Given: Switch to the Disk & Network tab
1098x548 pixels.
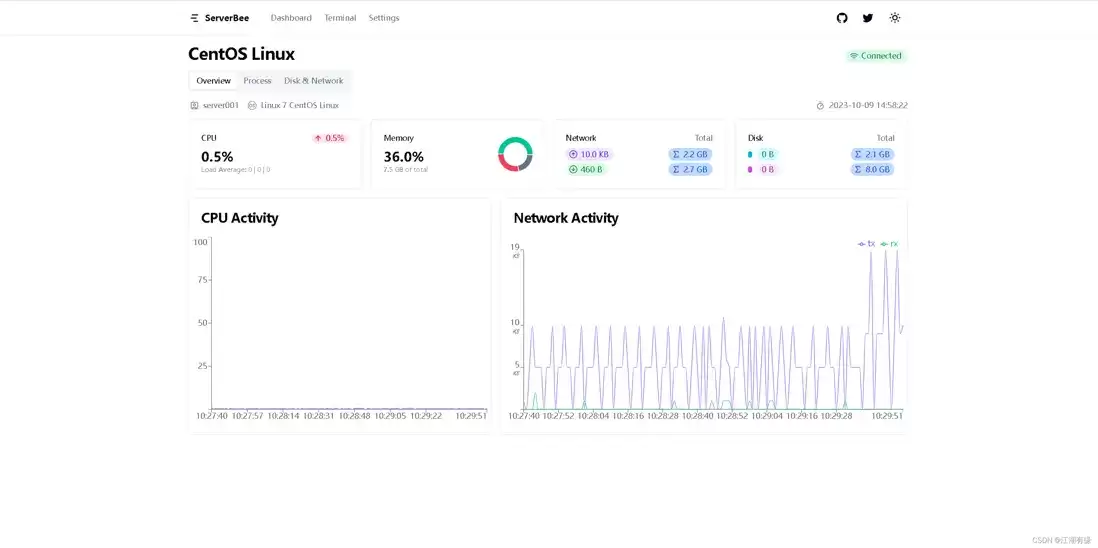Looking at the screenshot, I should (314, 81).
